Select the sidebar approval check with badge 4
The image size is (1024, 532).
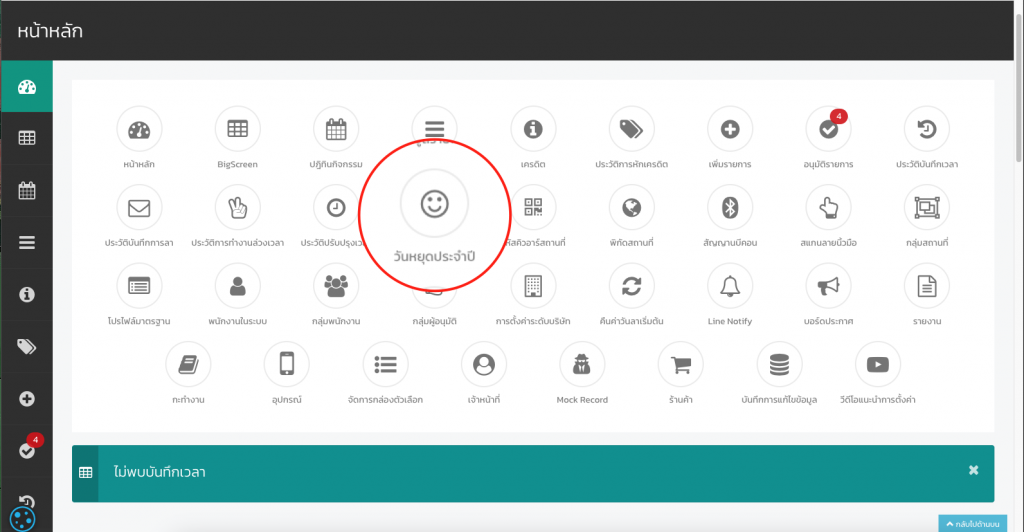click(27, 450)
